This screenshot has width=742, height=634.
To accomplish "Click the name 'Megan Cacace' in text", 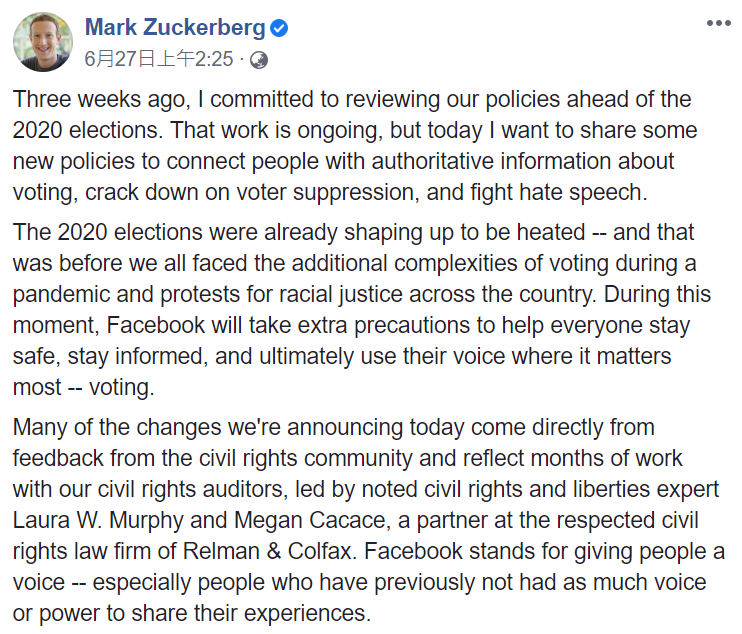I will [x=310, y=520].
